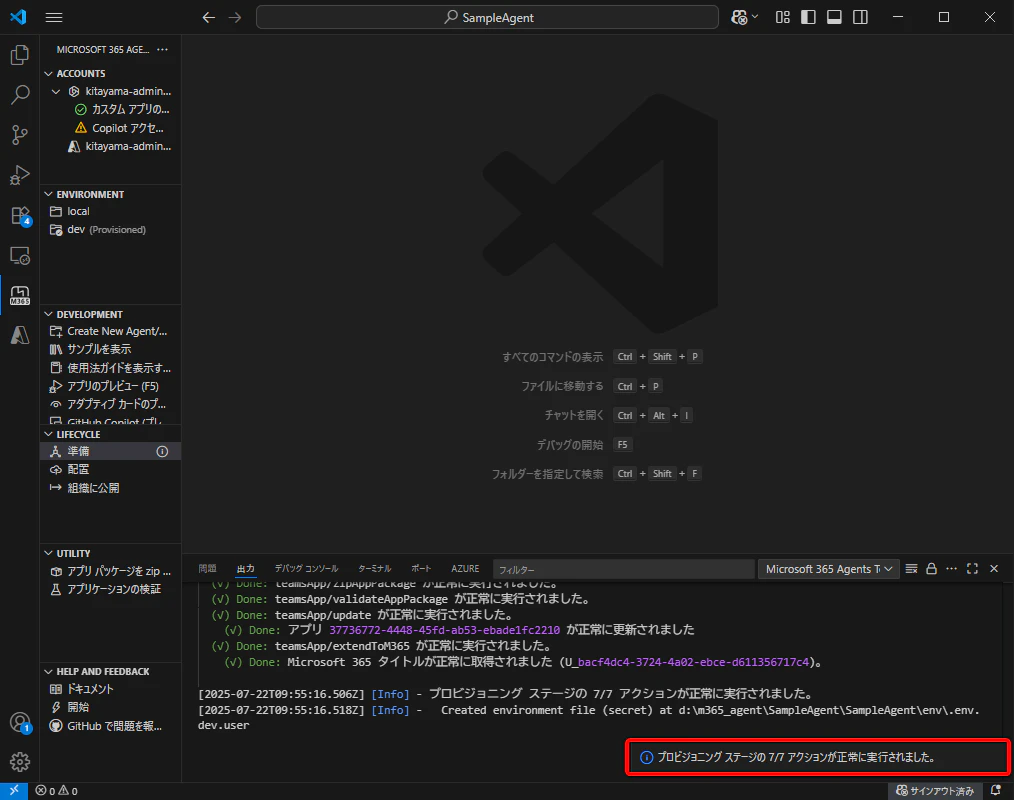Toggle the output auto-scroll lock
This screenshot has height=800, width=1014.
(931, 568)
